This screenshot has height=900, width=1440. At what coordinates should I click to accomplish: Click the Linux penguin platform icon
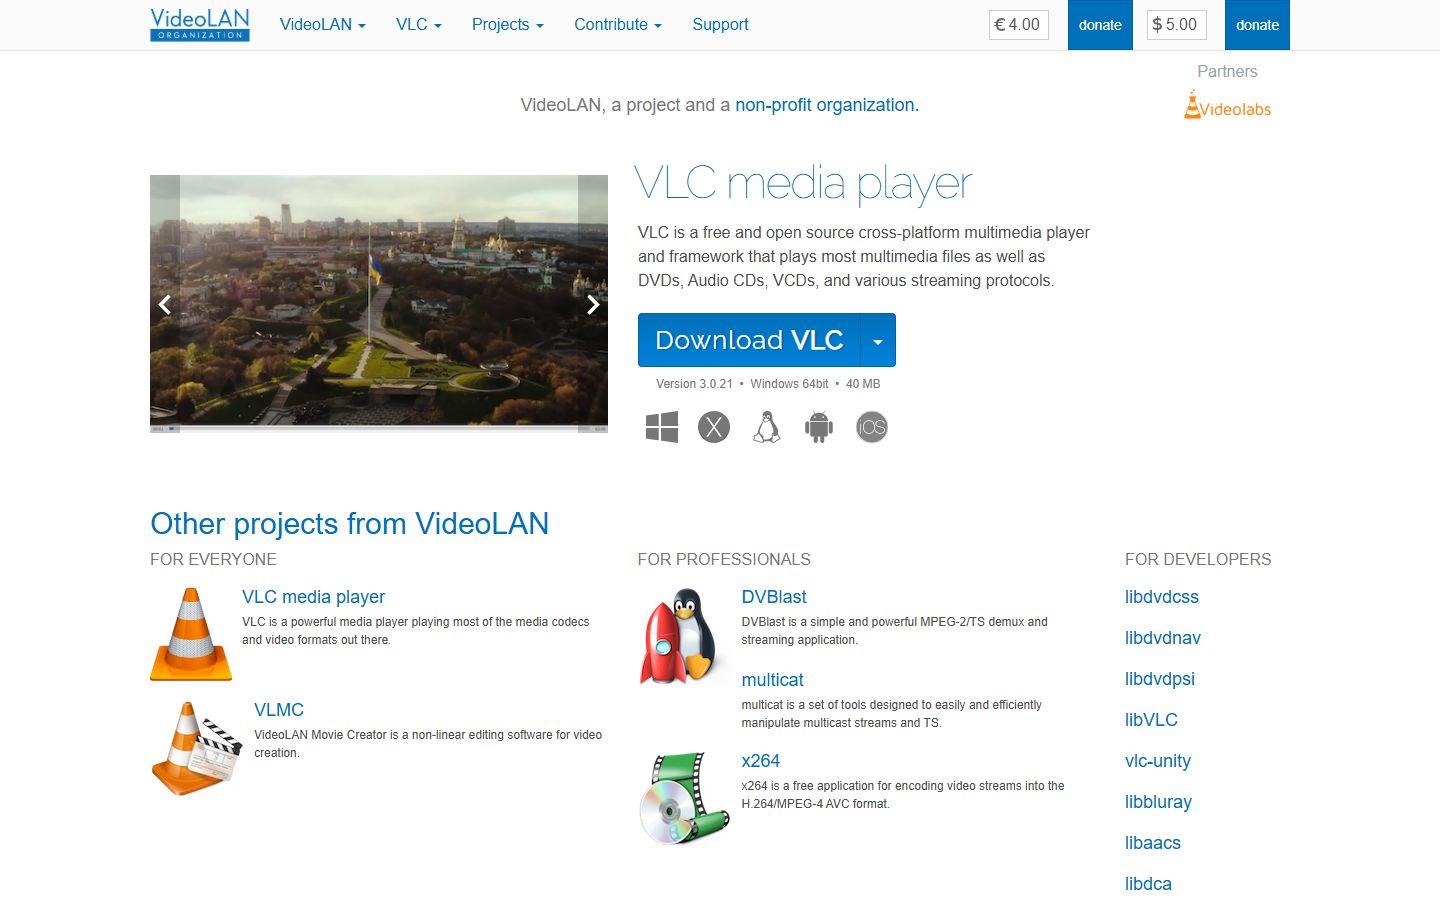pyautogui.click(x=766, y=426)
